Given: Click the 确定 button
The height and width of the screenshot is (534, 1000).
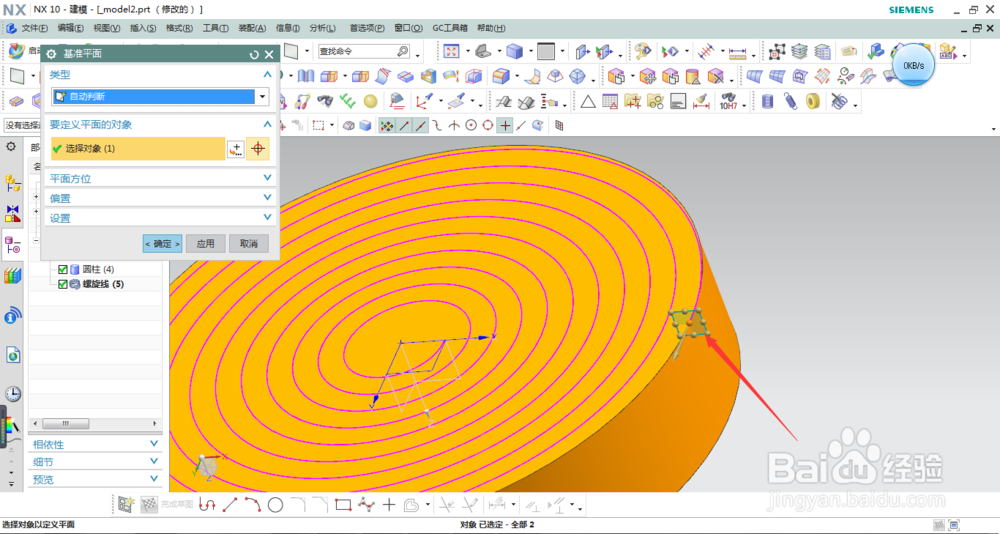Looking at the screenshot, I should point(162,244).
